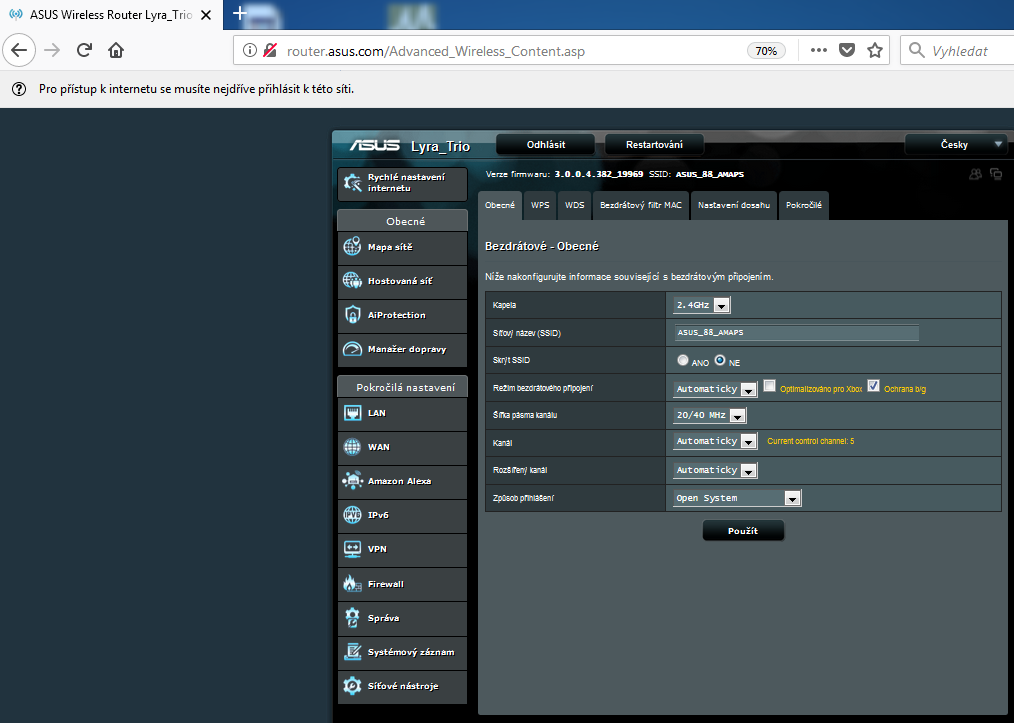Open Režim bezdrátového připojení dropdown
This screenshot has height=723, width=1014.
(715, 389)
